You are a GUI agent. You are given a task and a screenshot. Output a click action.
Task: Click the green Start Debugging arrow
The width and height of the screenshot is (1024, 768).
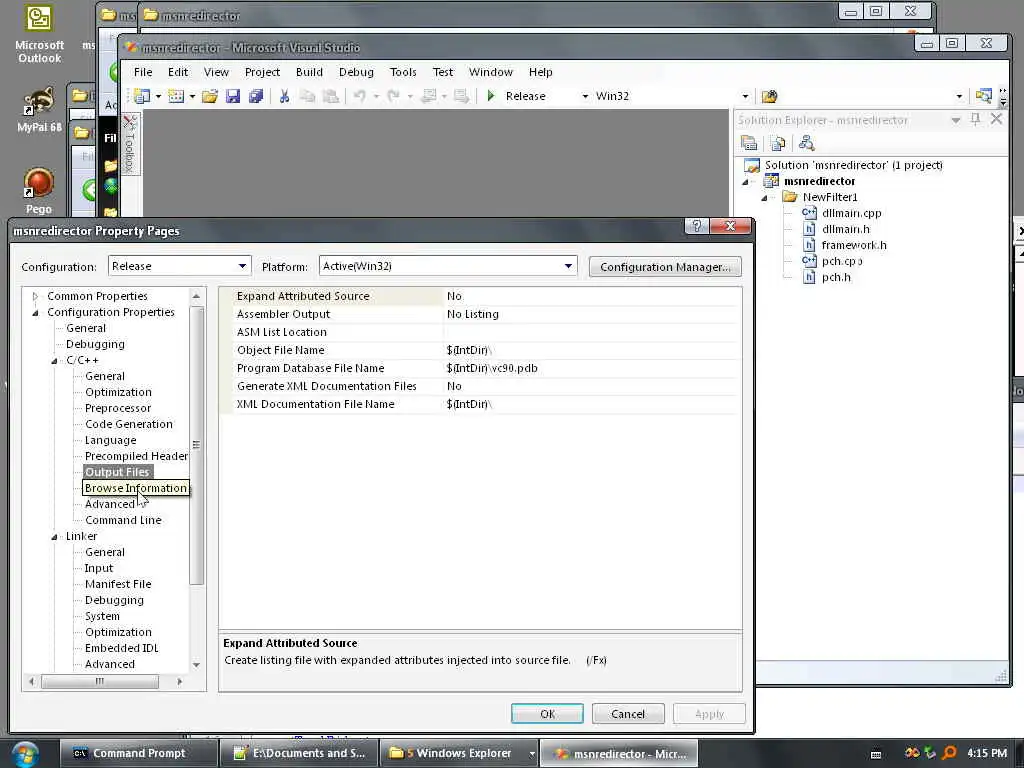click(491, 96)
